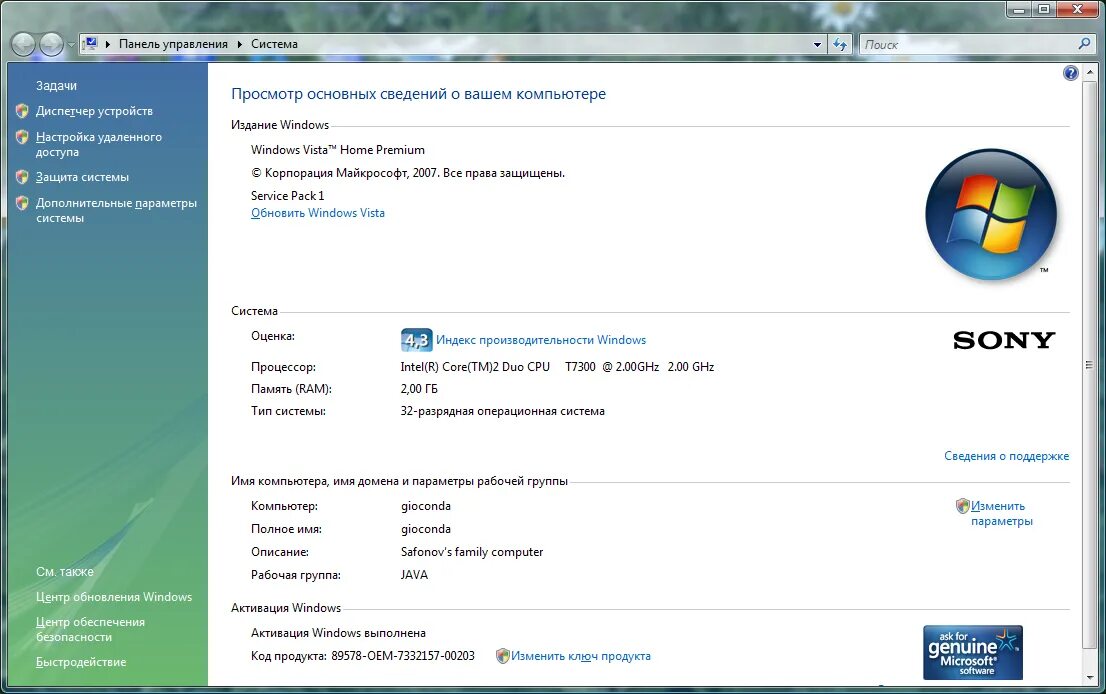This screenshot has width=1106, height=694.
Task: Click the magnifier search icon
Action: click(1084, 44)
